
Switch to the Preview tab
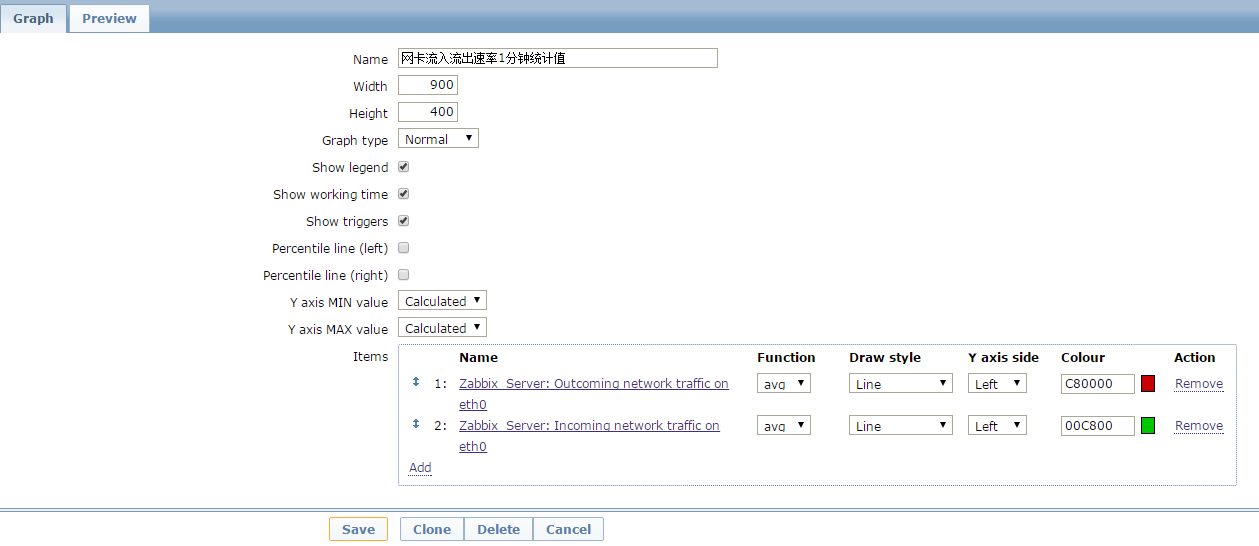[109, 18]
